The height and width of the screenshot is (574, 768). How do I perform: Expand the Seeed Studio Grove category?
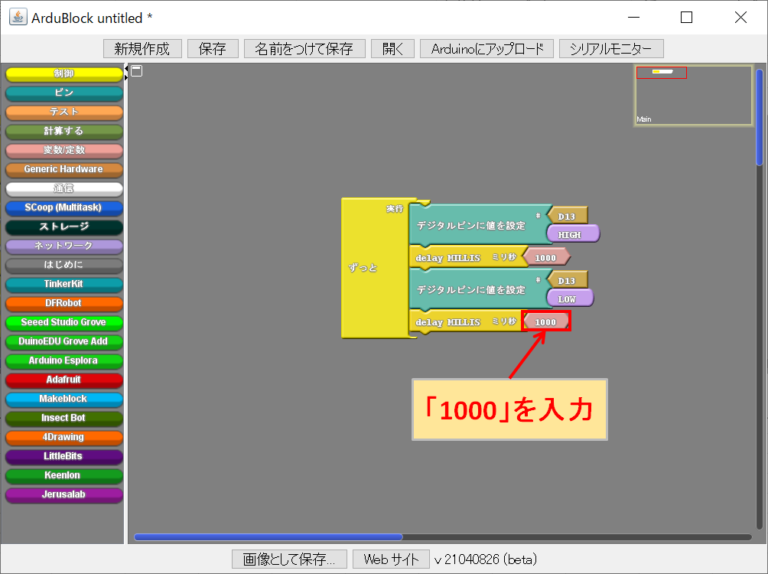tap(64, 323)
